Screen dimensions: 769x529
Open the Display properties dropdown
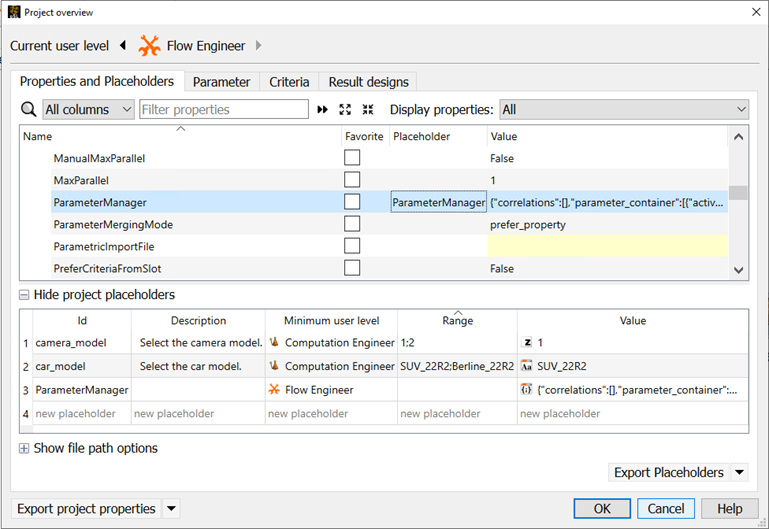623,109
